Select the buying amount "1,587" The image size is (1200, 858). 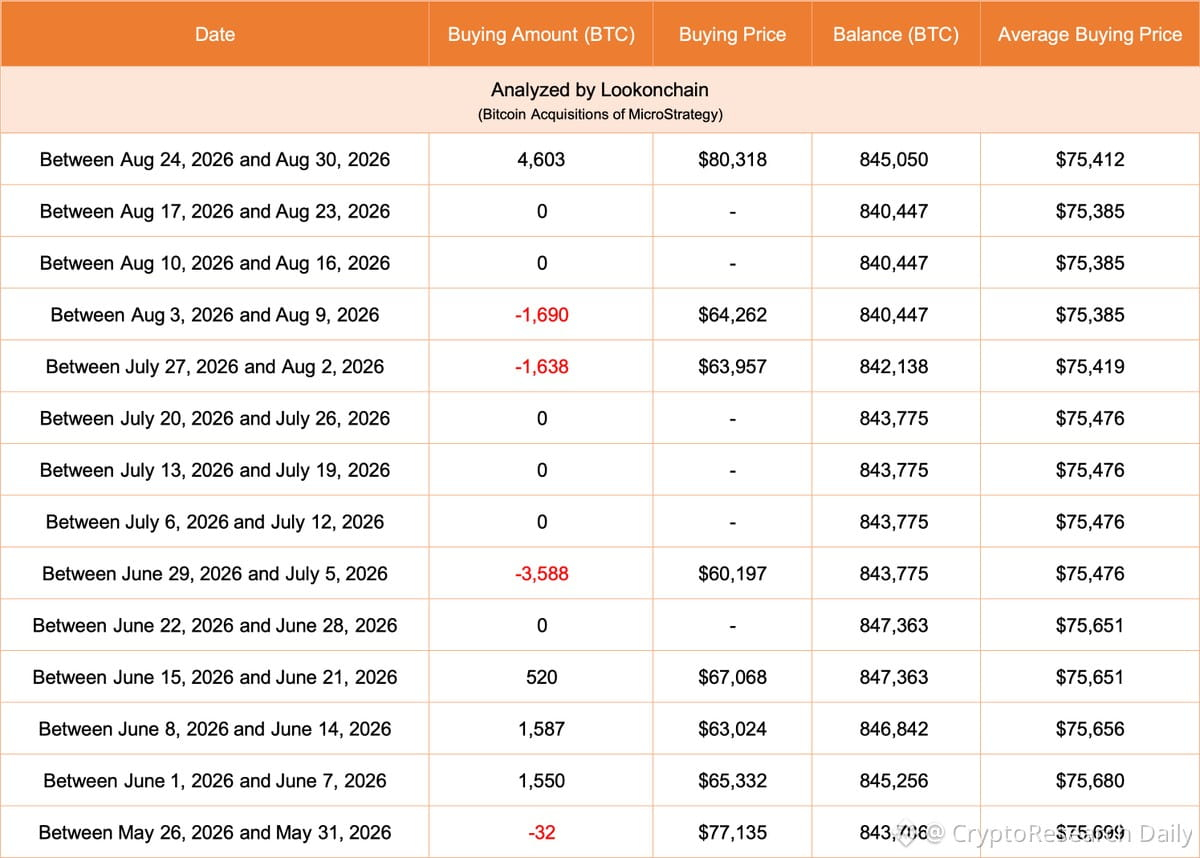[541, 729]
